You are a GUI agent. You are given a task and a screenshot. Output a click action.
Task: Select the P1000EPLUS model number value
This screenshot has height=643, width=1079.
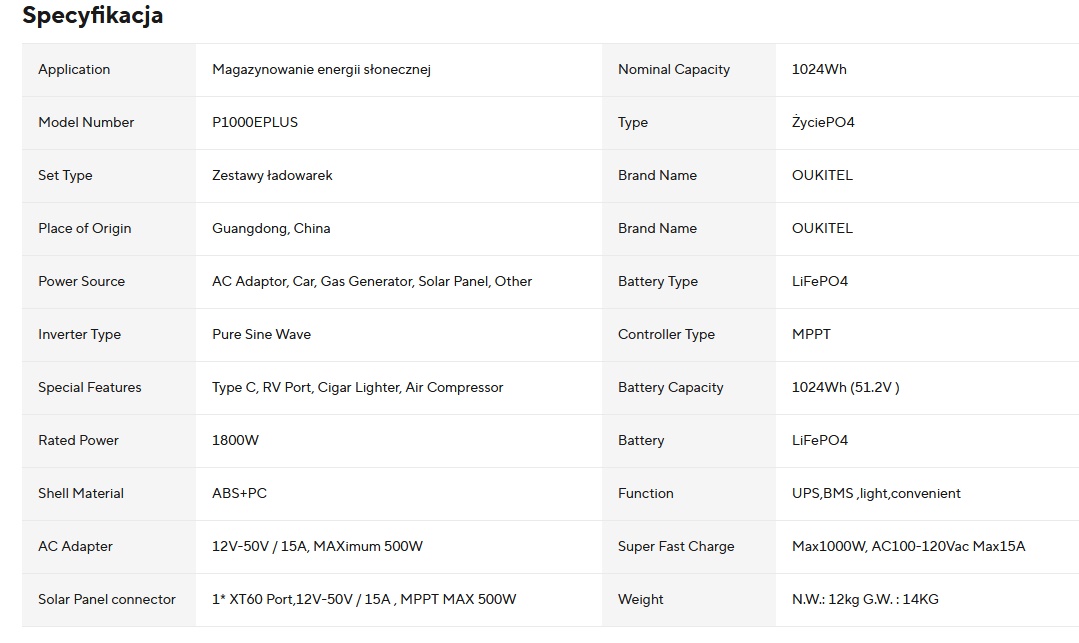[x=255, y=123]
